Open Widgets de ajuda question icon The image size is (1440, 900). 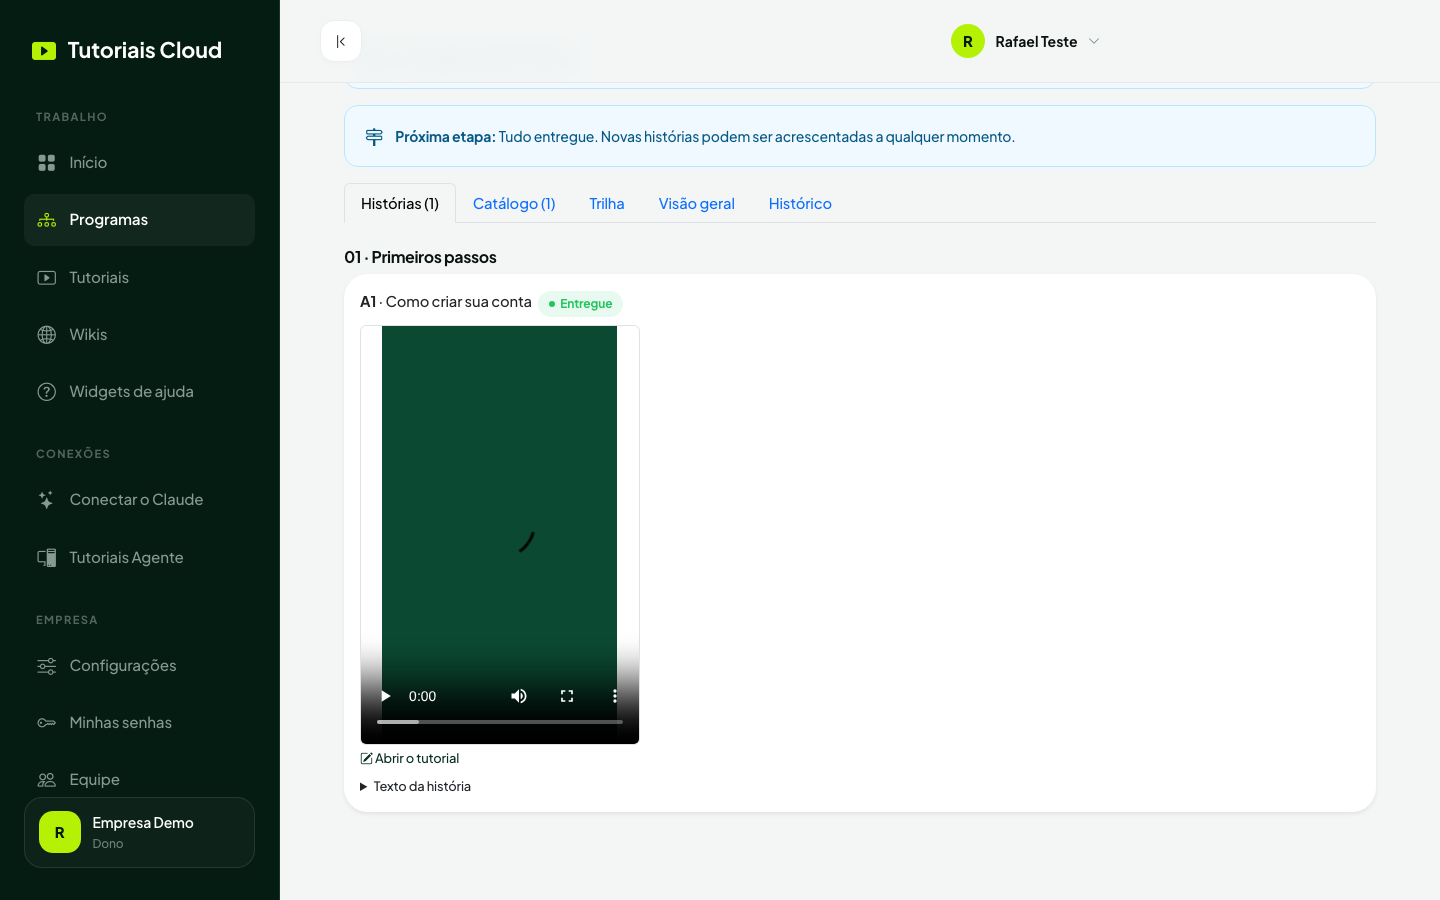pyautogui.click(x=47, y=392)
